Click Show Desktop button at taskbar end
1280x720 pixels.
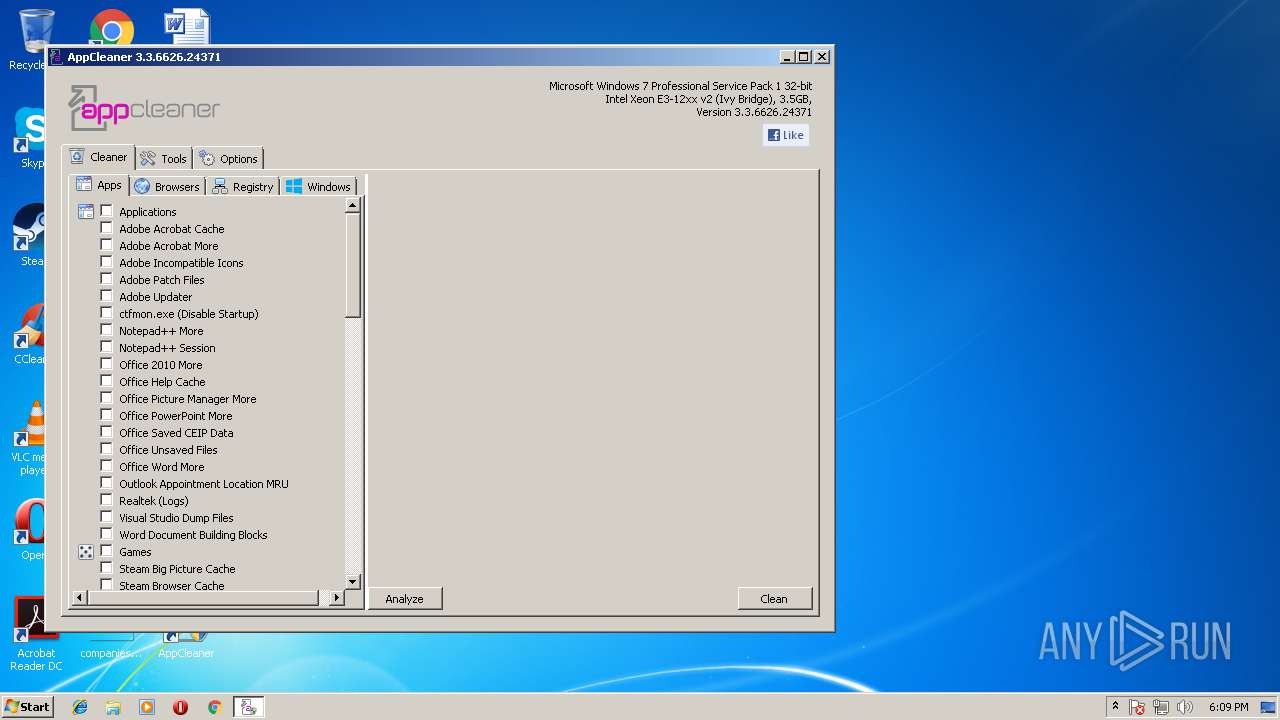click(1269, 707)
